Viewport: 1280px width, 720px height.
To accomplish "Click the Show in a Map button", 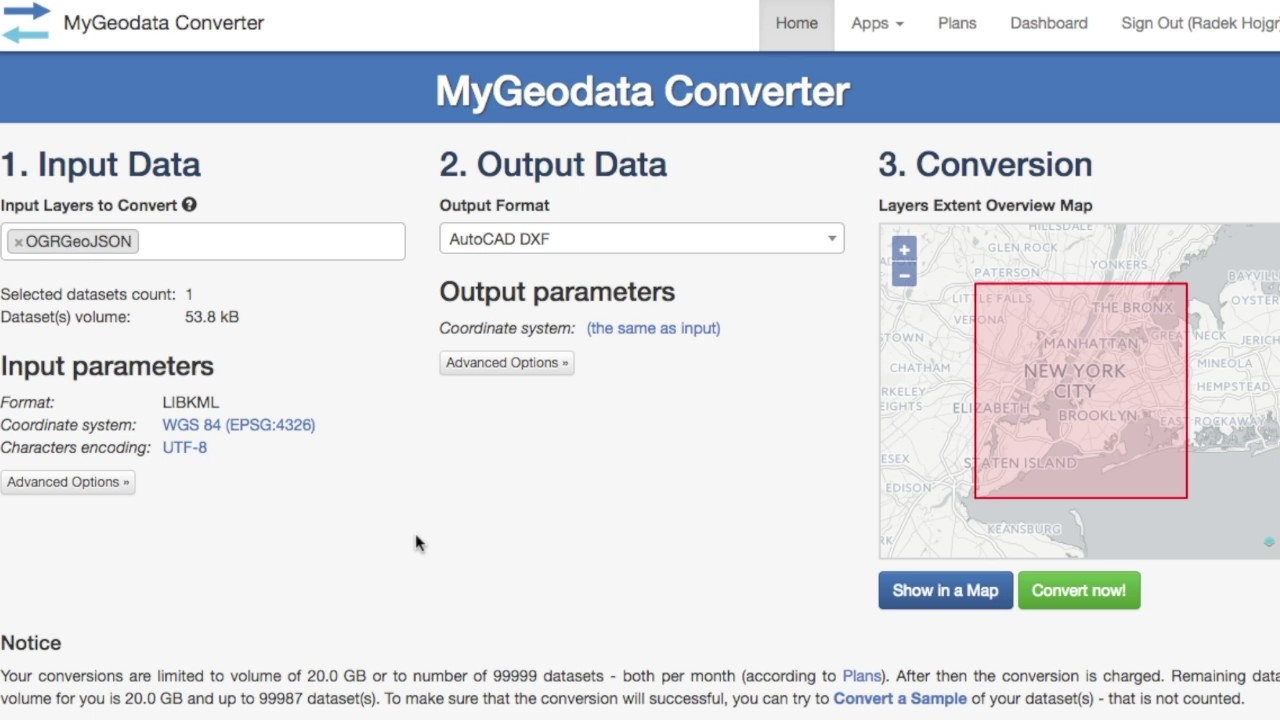I will coord(945,591).
